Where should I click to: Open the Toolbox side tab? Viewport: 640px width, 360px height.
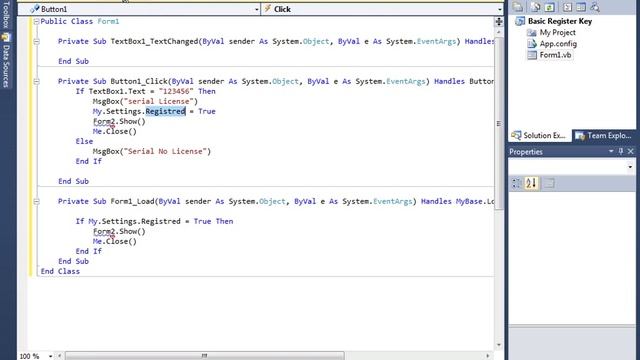[x=6, y=15]
